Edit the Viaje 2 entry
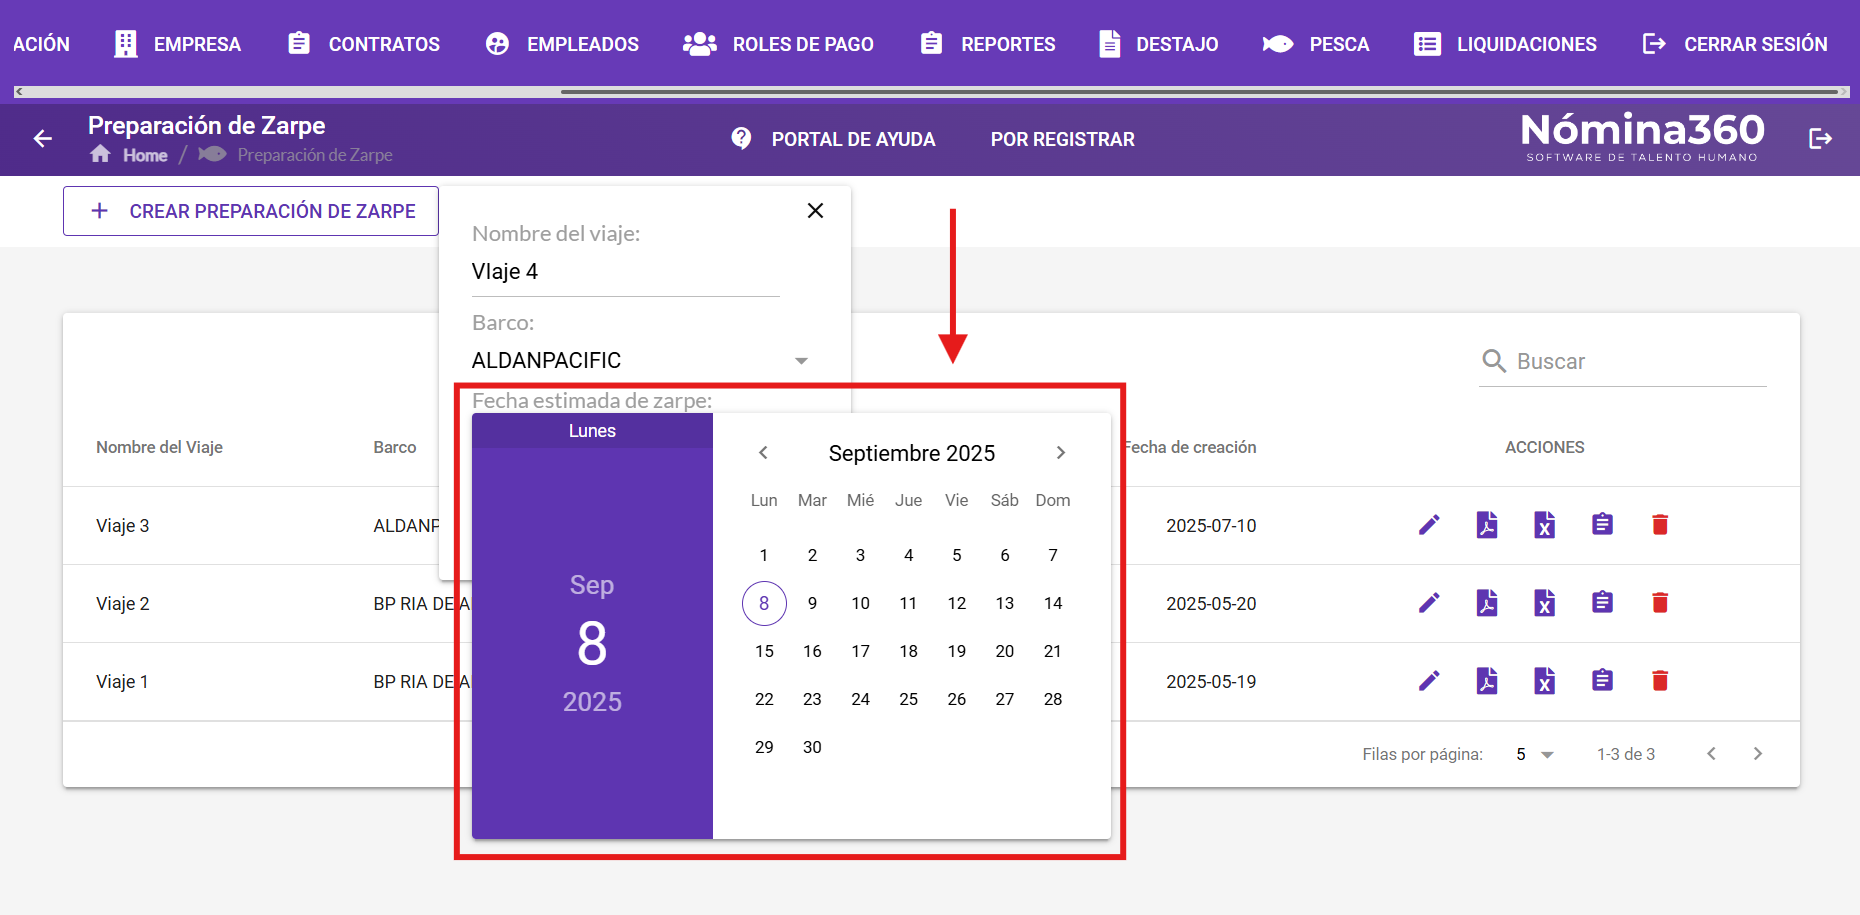1860x915 pixels. pyautogui.click(x=1429, y=603)
